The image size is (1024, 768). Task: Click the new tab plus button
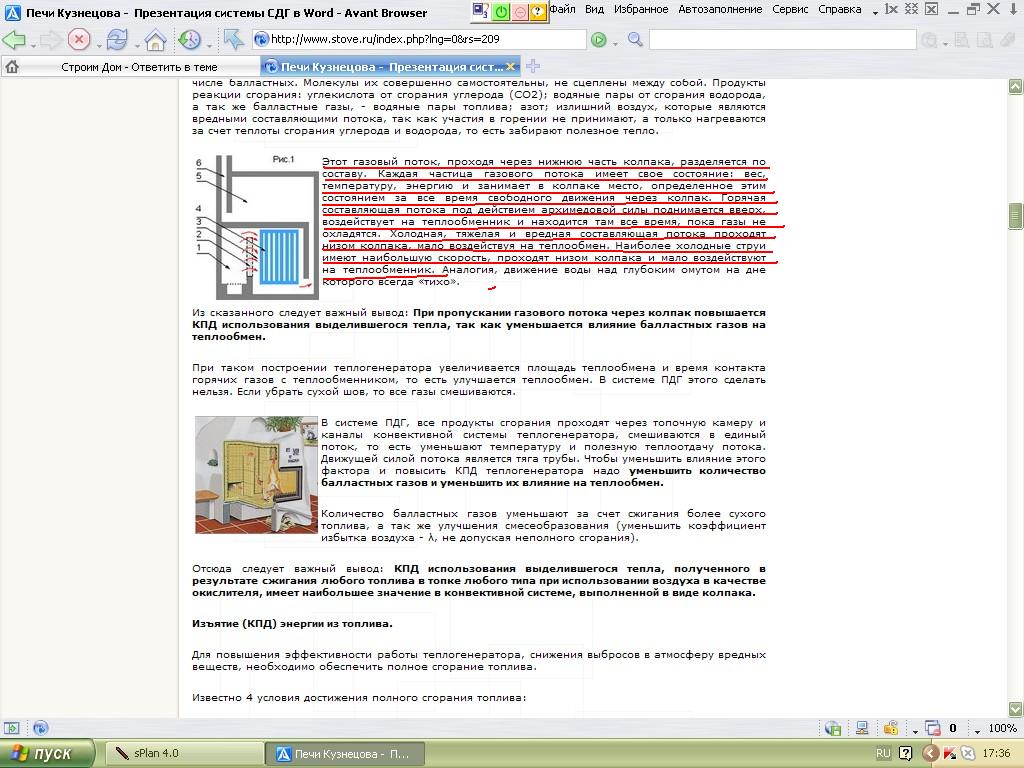(x=533, y=67)
